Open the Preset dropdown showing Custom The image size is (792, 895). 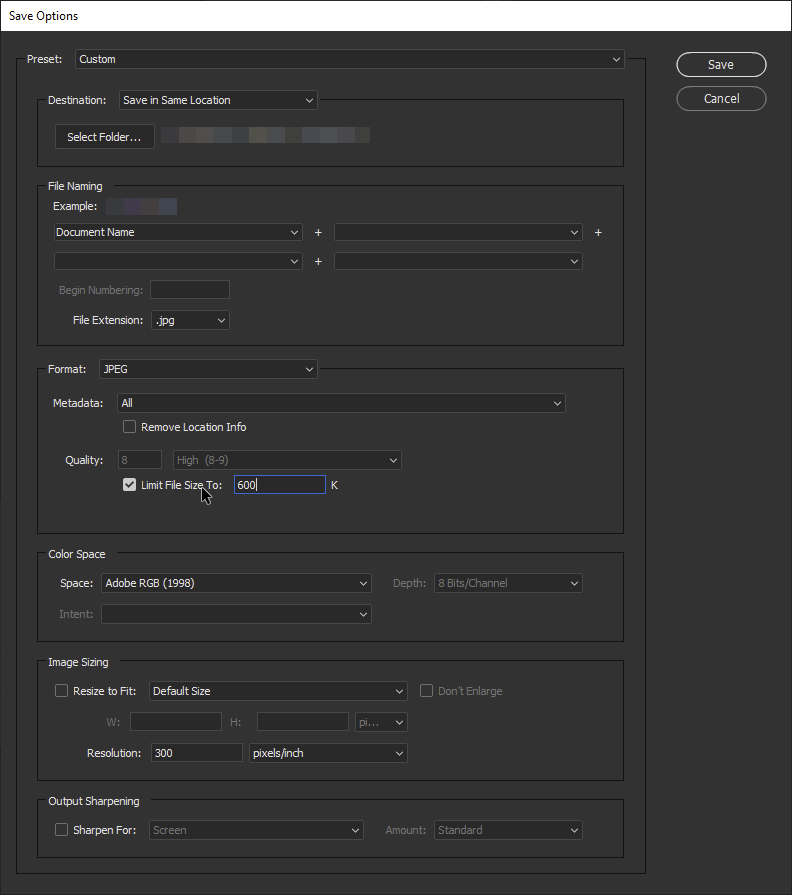pyautogui.click(x=348, y=59)
